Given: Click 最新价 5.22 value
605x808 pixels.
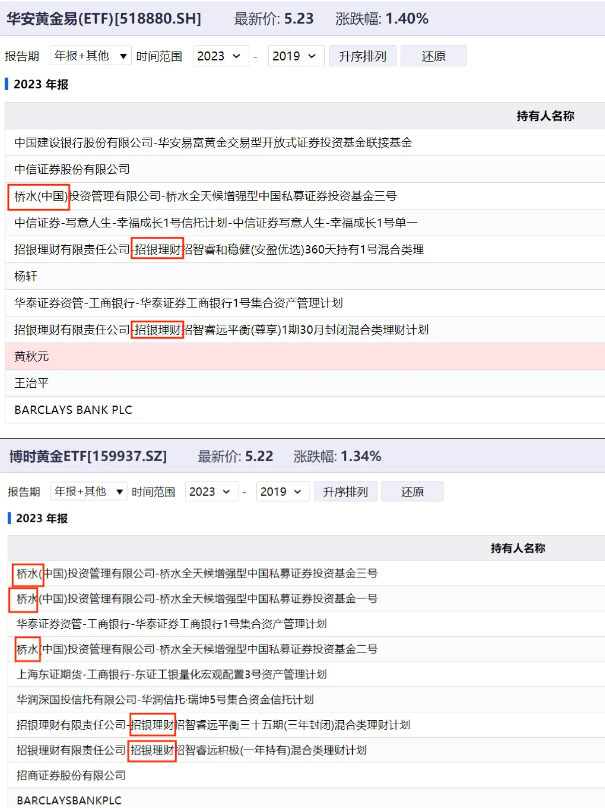Looking at the screenshot, I should [x=259, y=456].
